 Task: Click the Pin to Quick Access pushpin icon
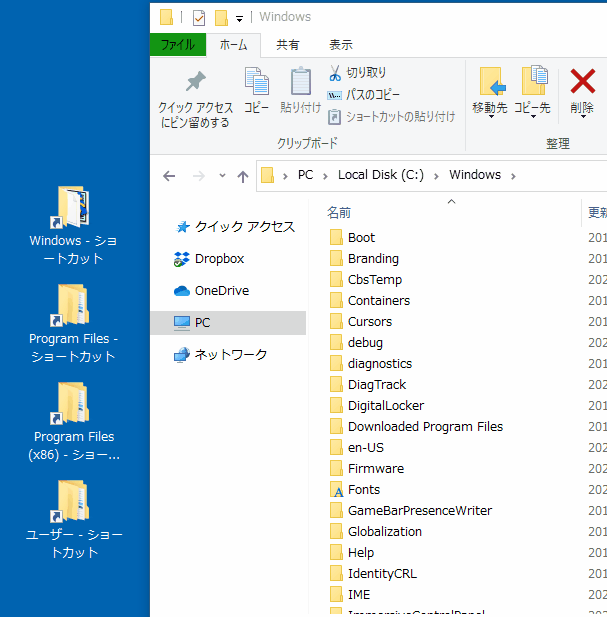point(196,82)
